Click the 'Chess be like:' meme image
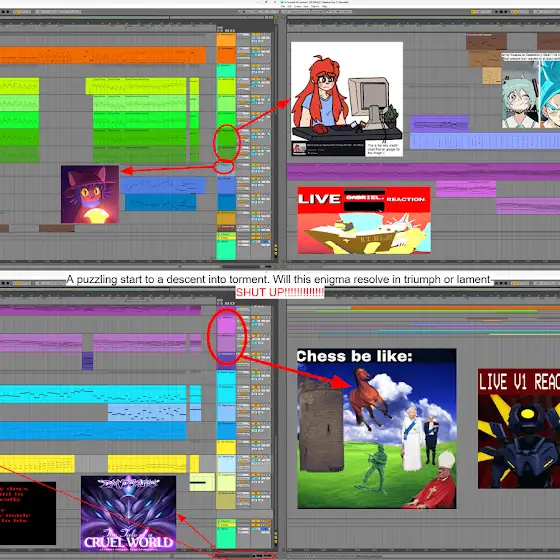This screenshot has width=560, height=560. [x=377, y=428]
